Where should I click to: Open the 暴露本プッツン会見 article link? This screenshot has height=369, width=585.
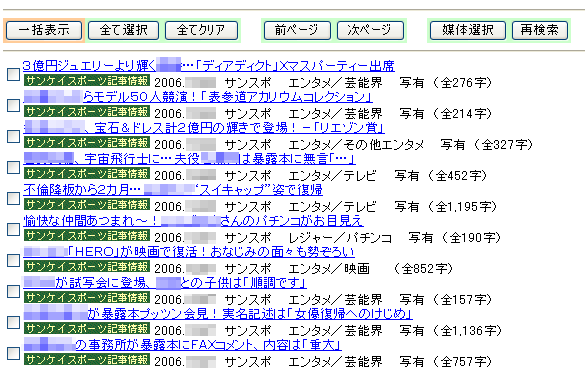218,314
